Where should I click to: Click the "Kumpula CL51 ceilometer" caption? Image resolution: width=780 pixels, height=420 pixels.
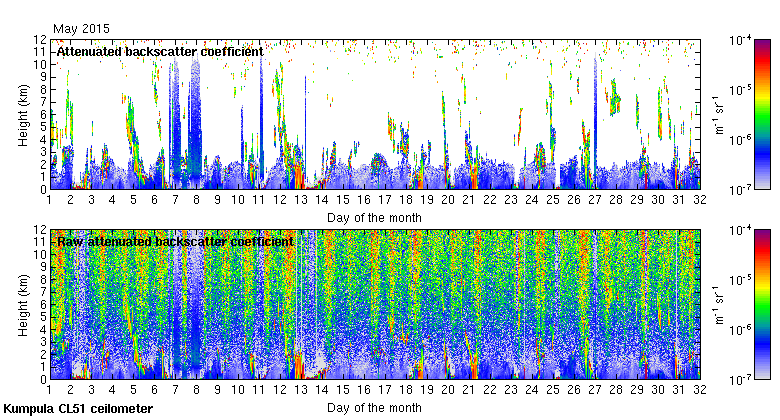pyautogui.click(x=78, y=409)
